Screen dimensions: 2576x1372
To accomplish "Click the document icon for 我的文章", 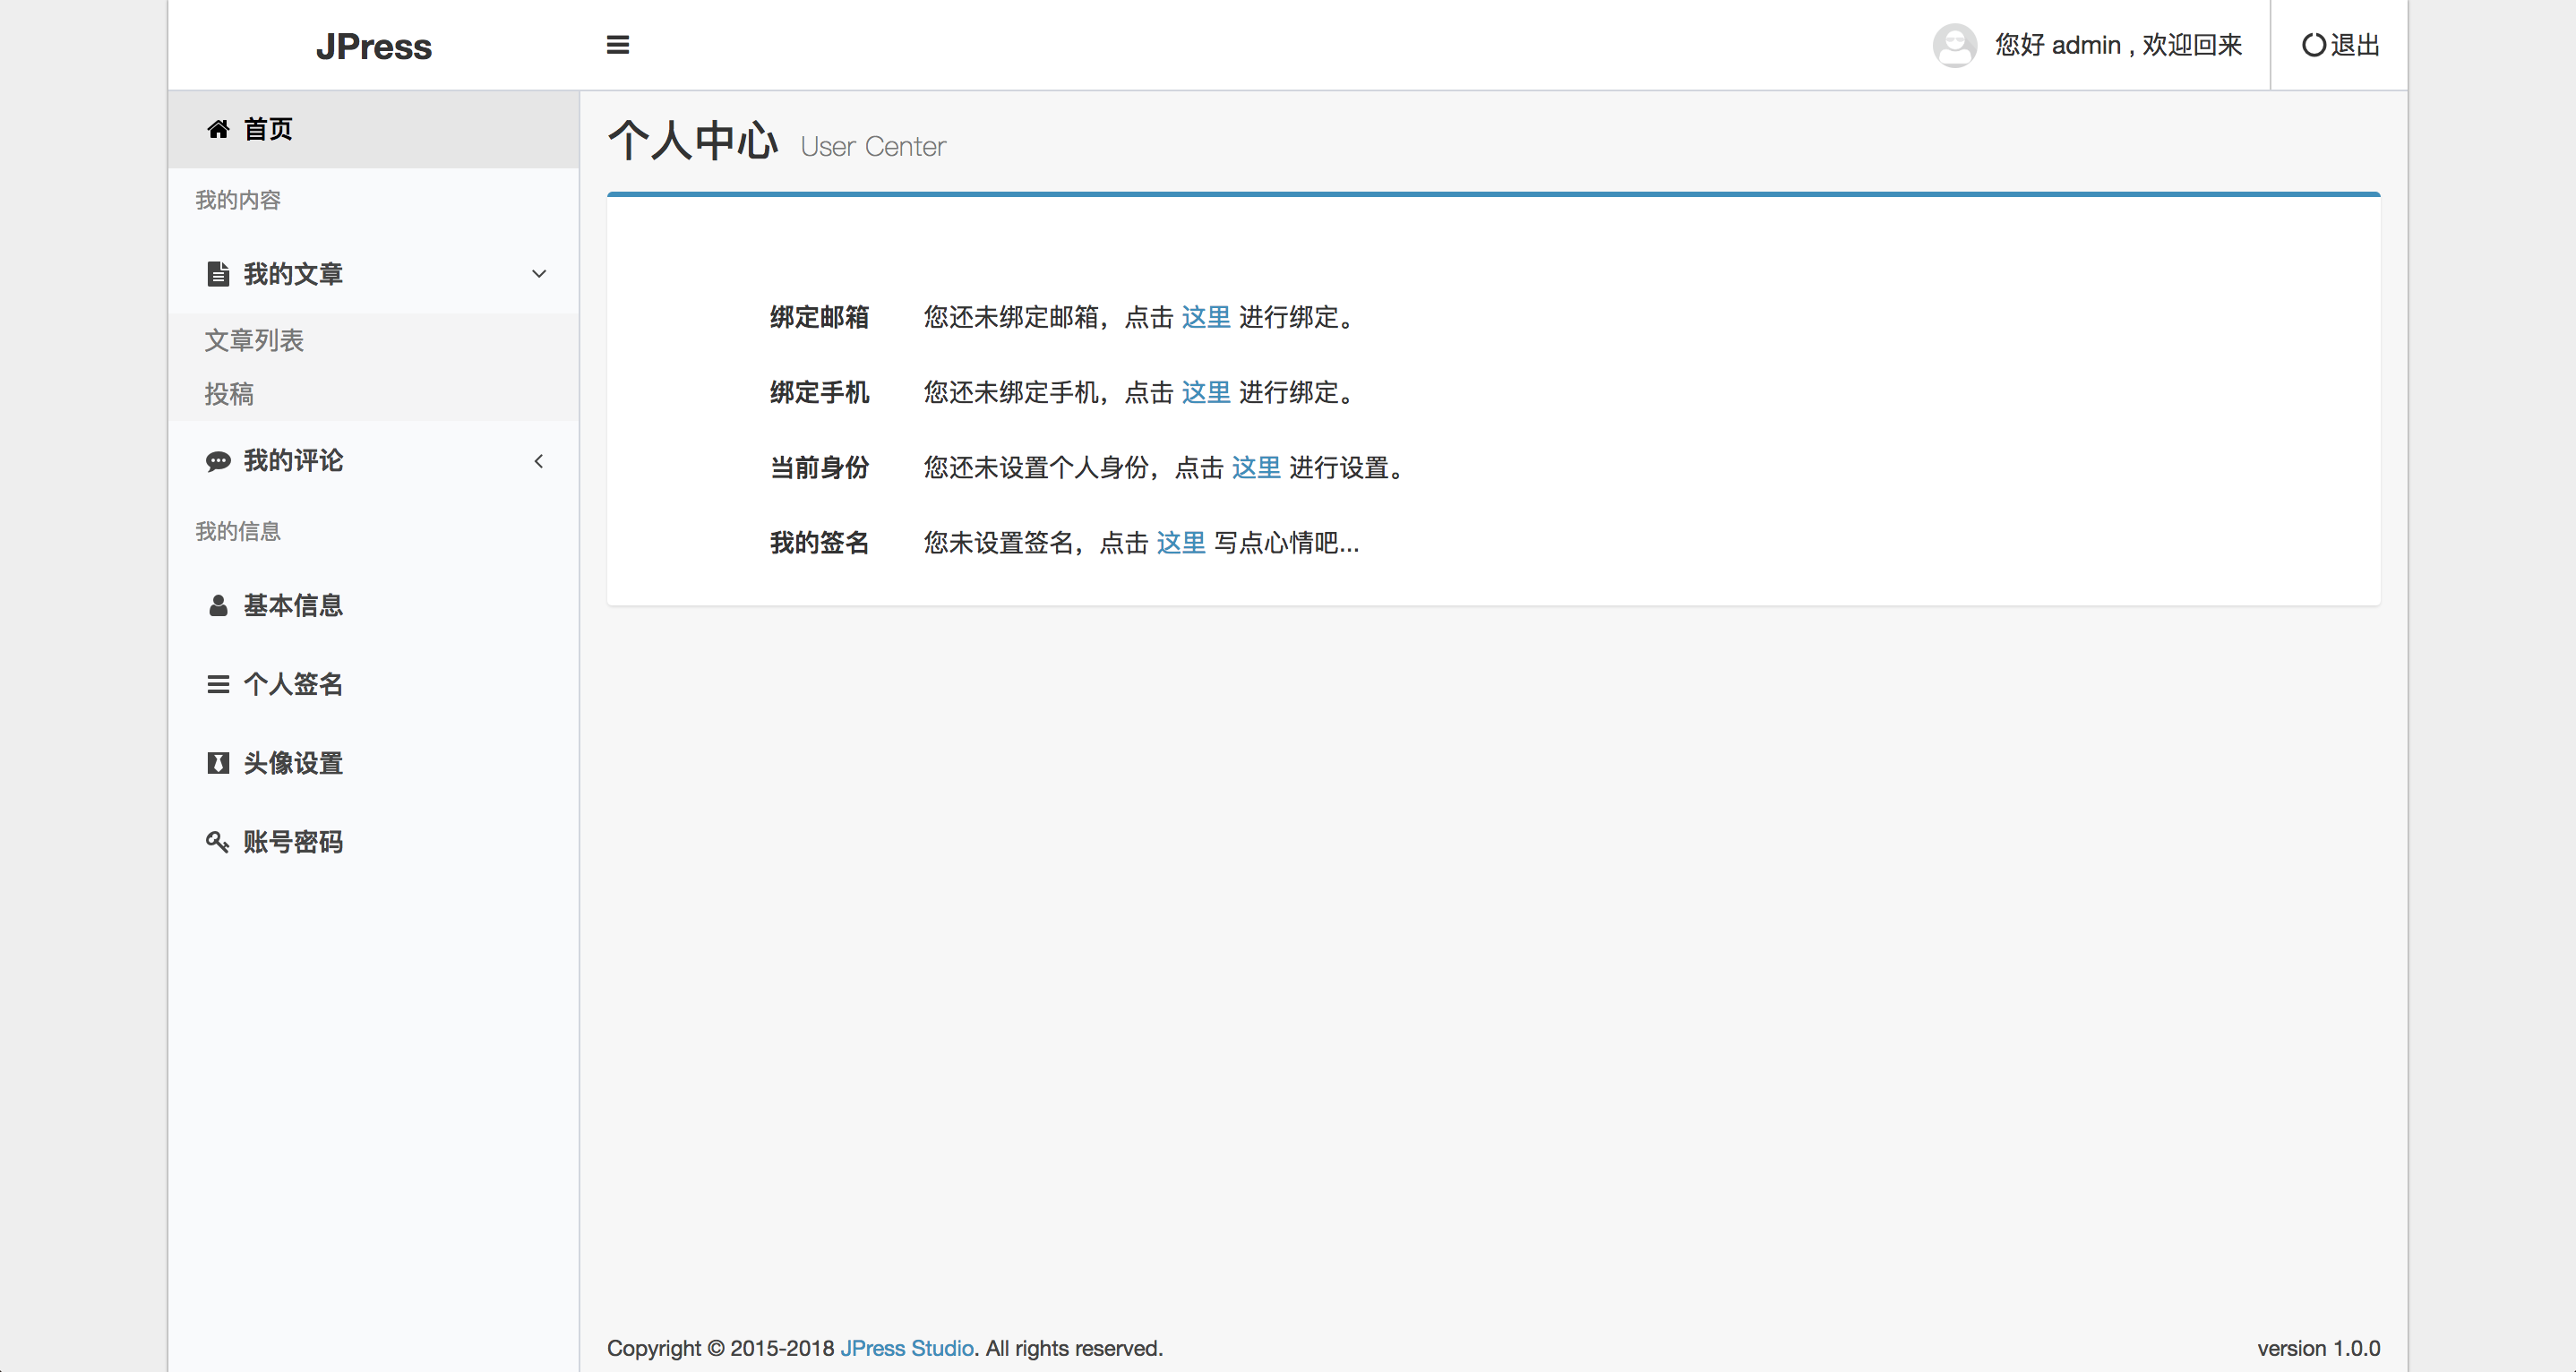I will coord(218,274).
